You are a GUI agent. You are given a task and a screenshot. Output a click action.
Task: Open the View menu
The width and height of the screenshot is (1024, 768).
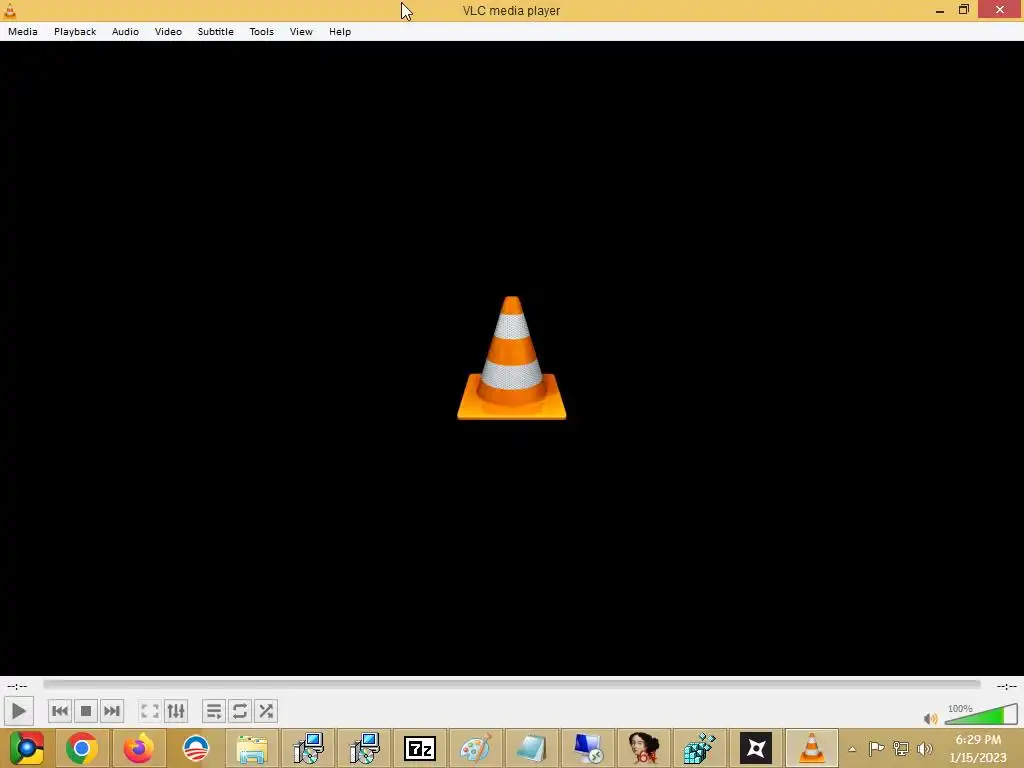[301, 31]
